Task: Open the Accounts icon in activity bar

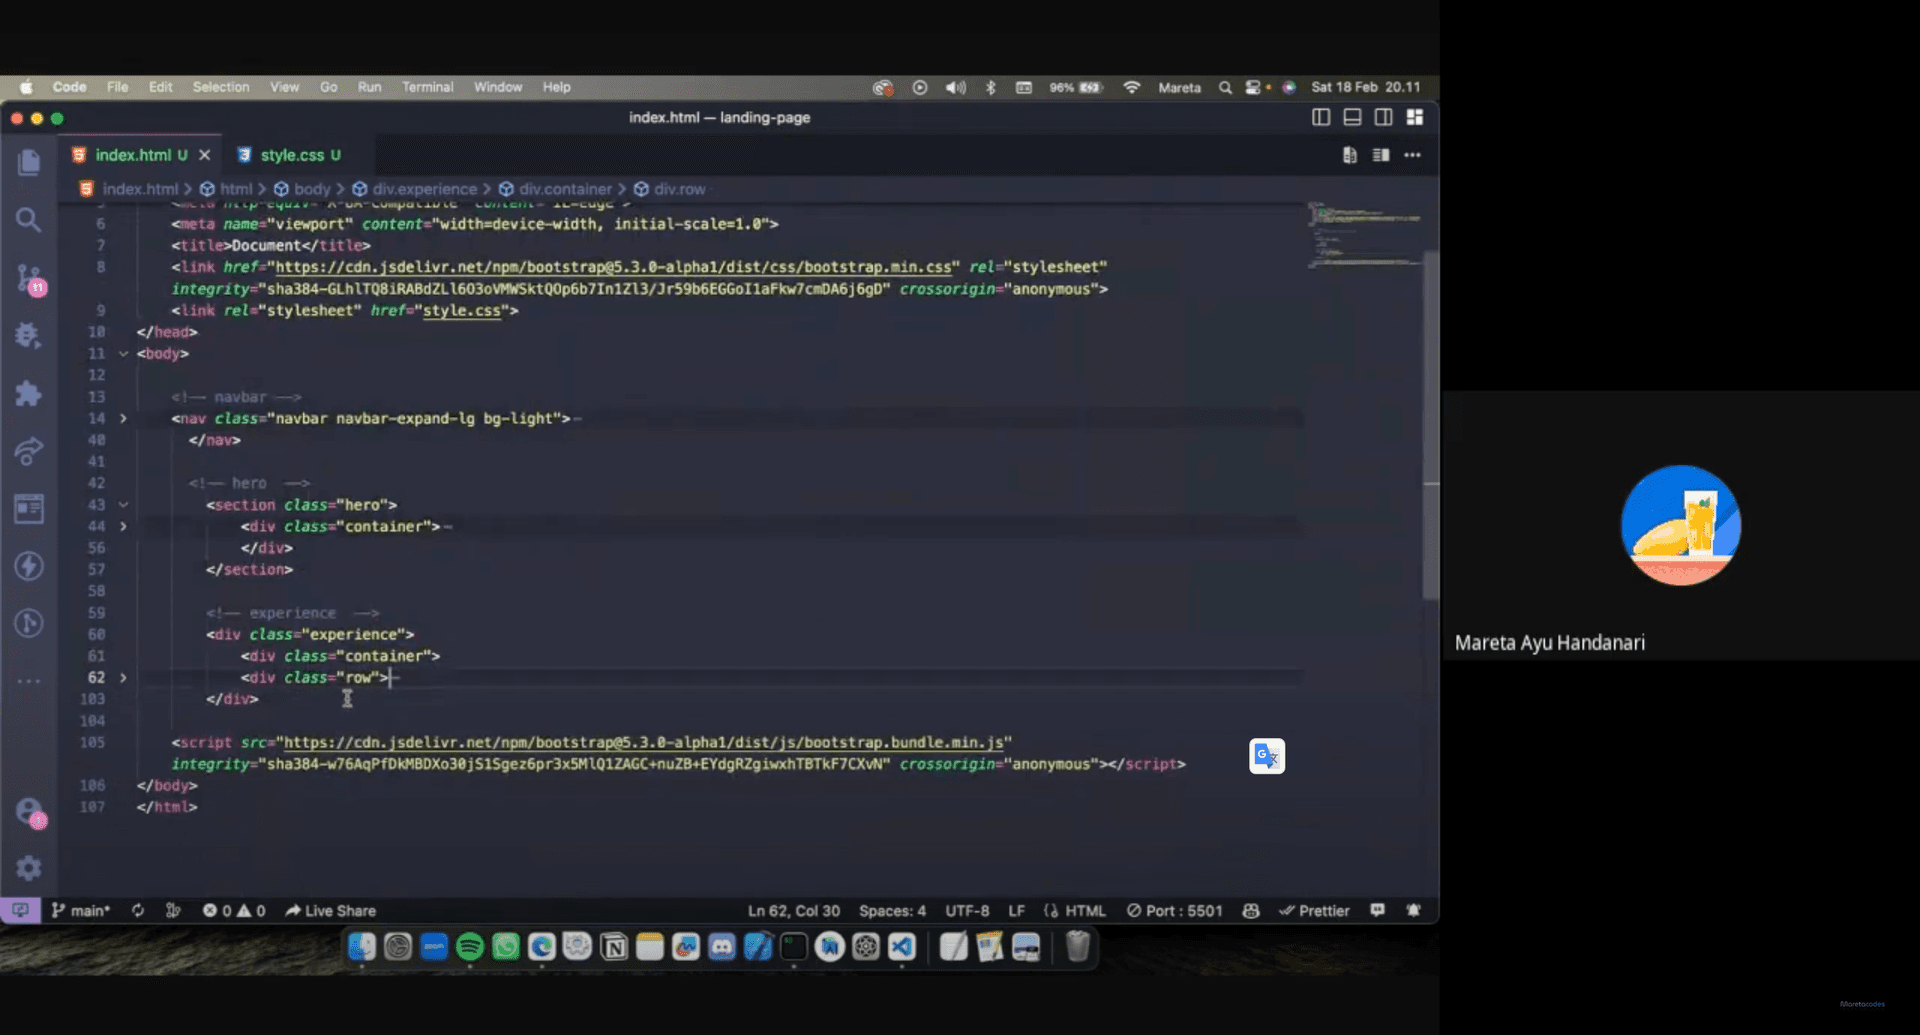Action: [29, 811]
